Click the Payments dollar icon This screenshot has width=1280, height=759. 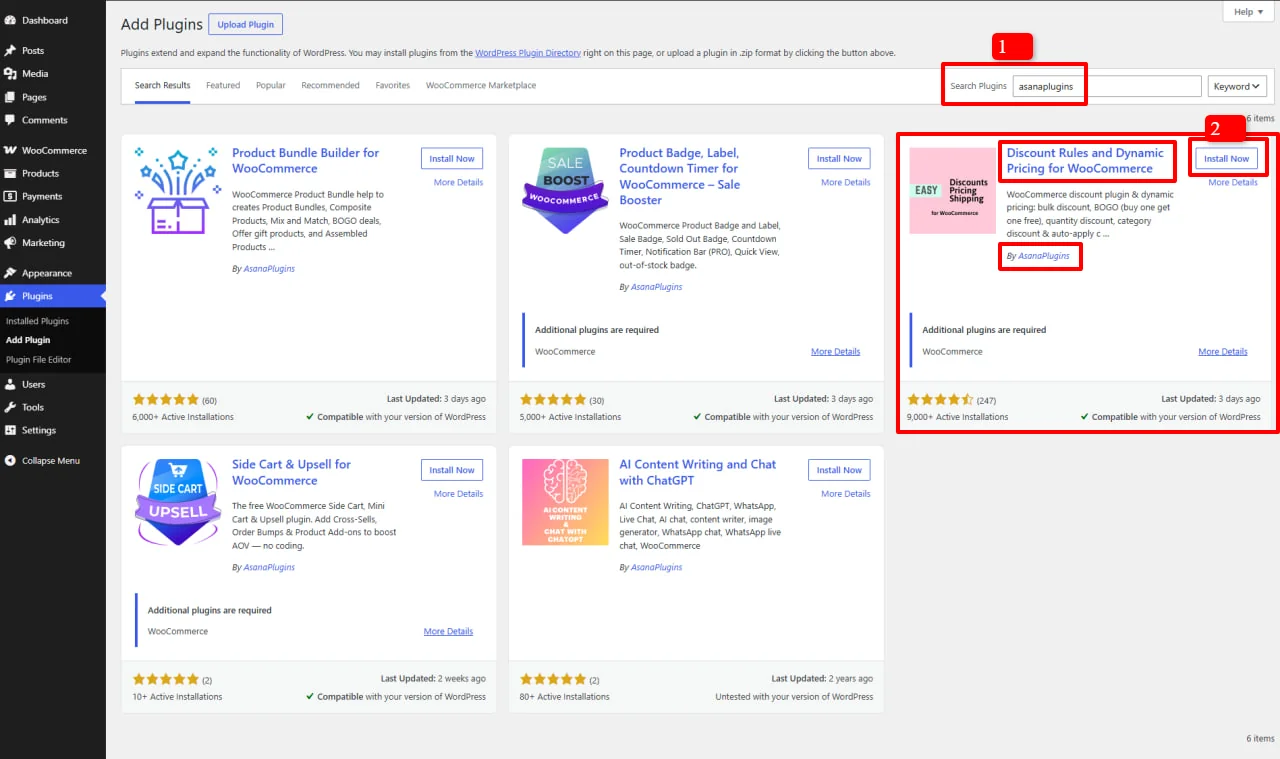pos(10,196)
